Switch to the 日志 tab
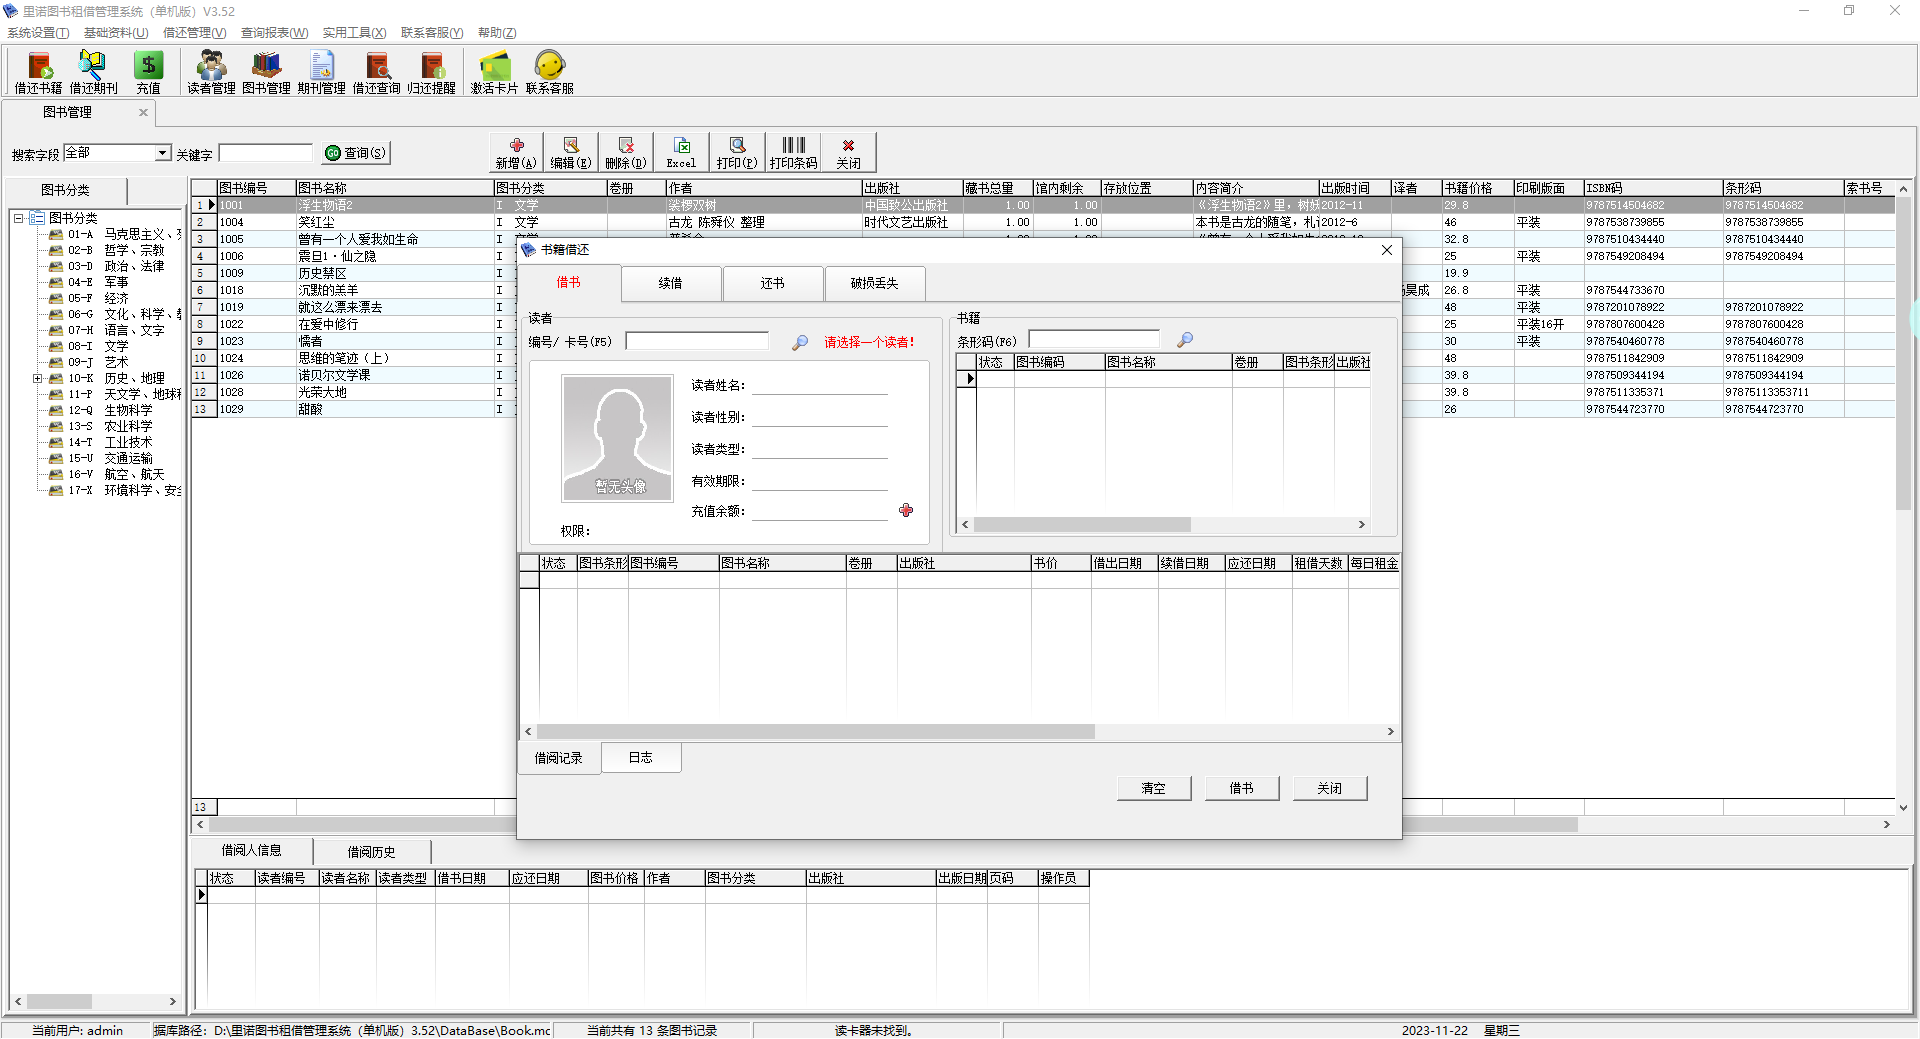The height and width of the screenshot is (1039, 1920). (x=640, y=758)
